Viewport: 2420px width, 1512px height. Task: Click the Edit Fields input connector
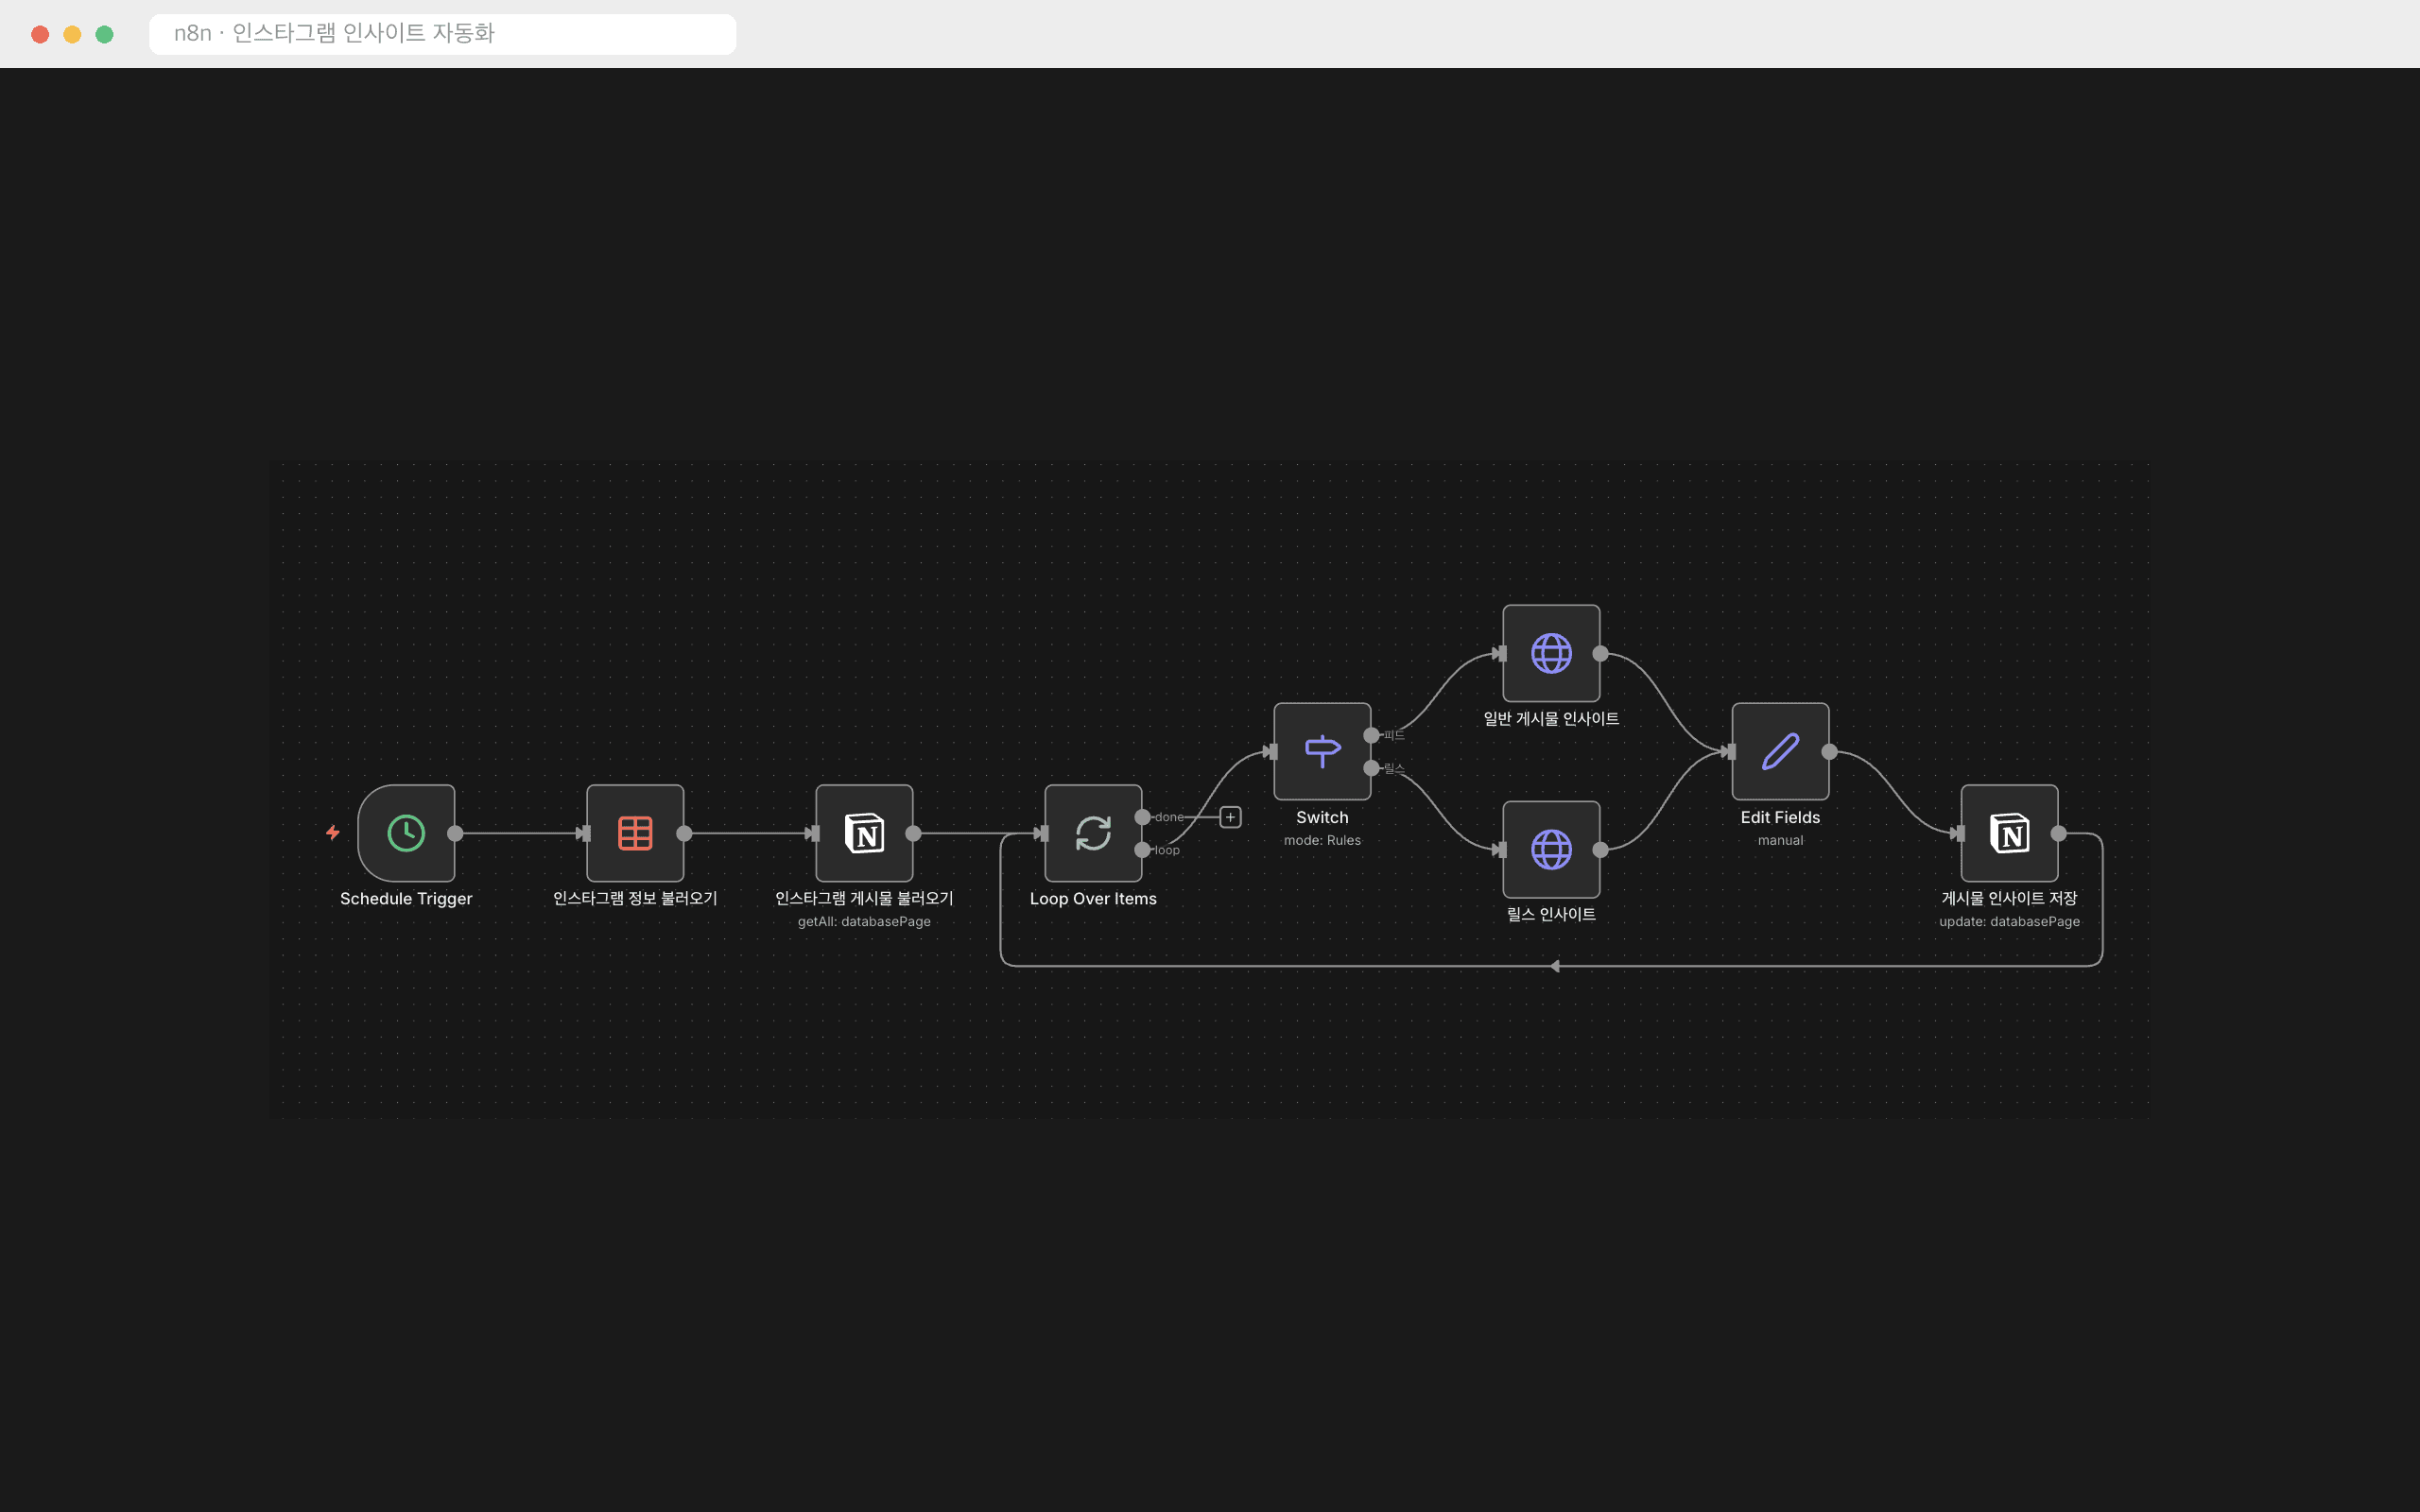pos(1731,751)
